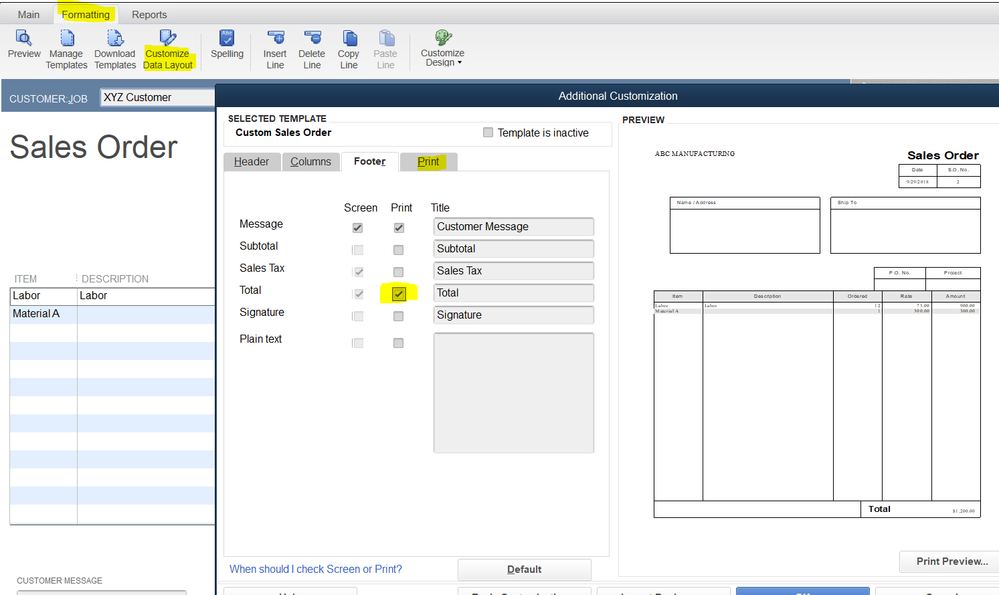Image resolution: width=999 pixels, height=595 pixels.
Task: Select the Material A item row
Action: tap(112, 313)
